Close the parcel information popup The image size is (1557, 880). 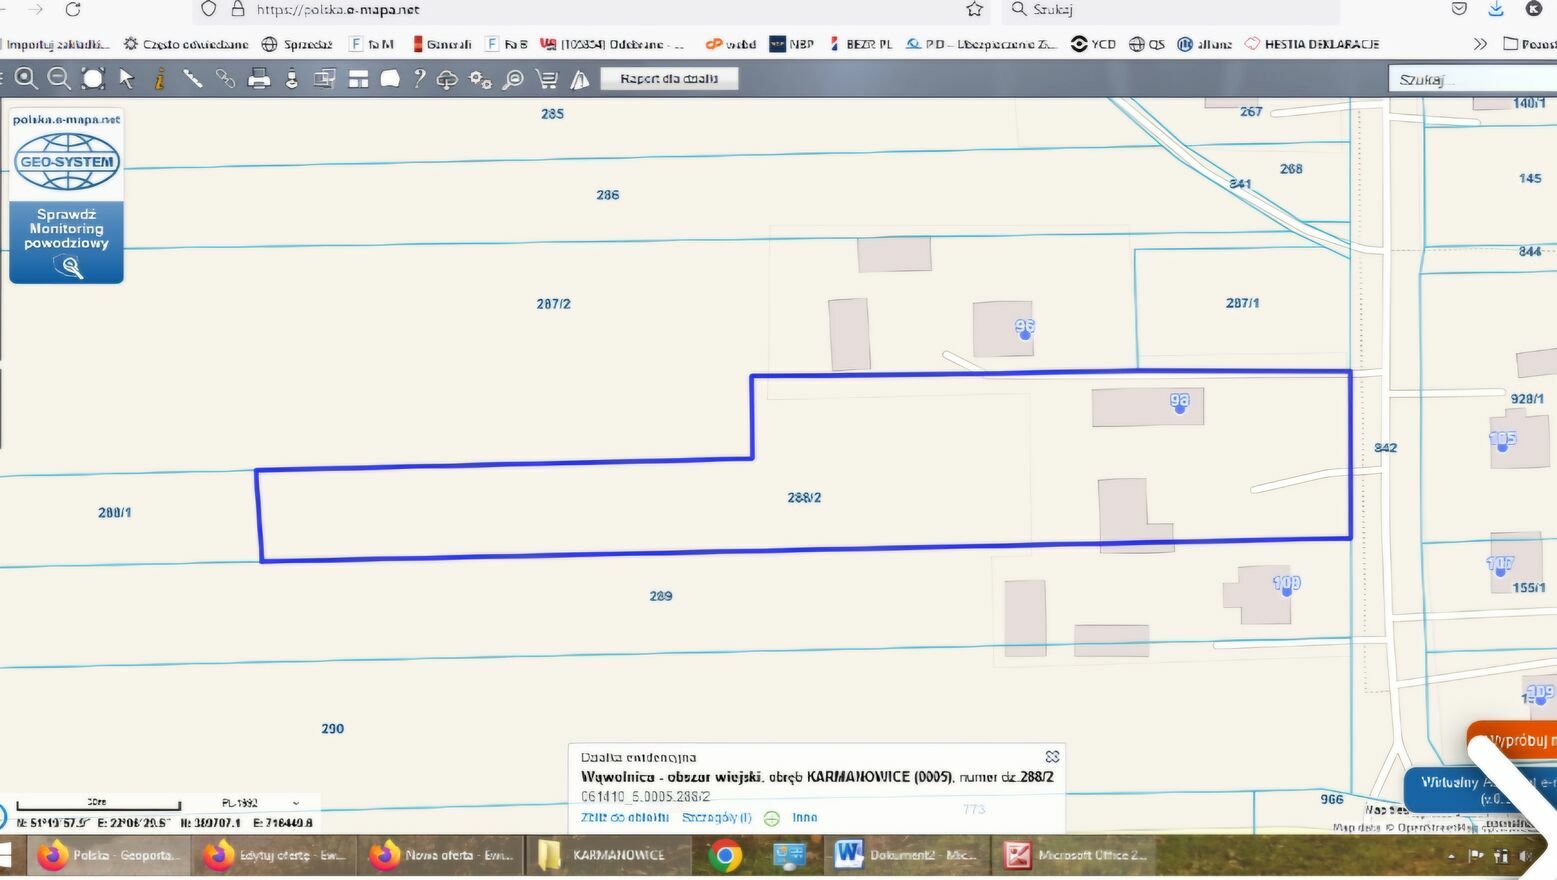(x=1052, y=757)
